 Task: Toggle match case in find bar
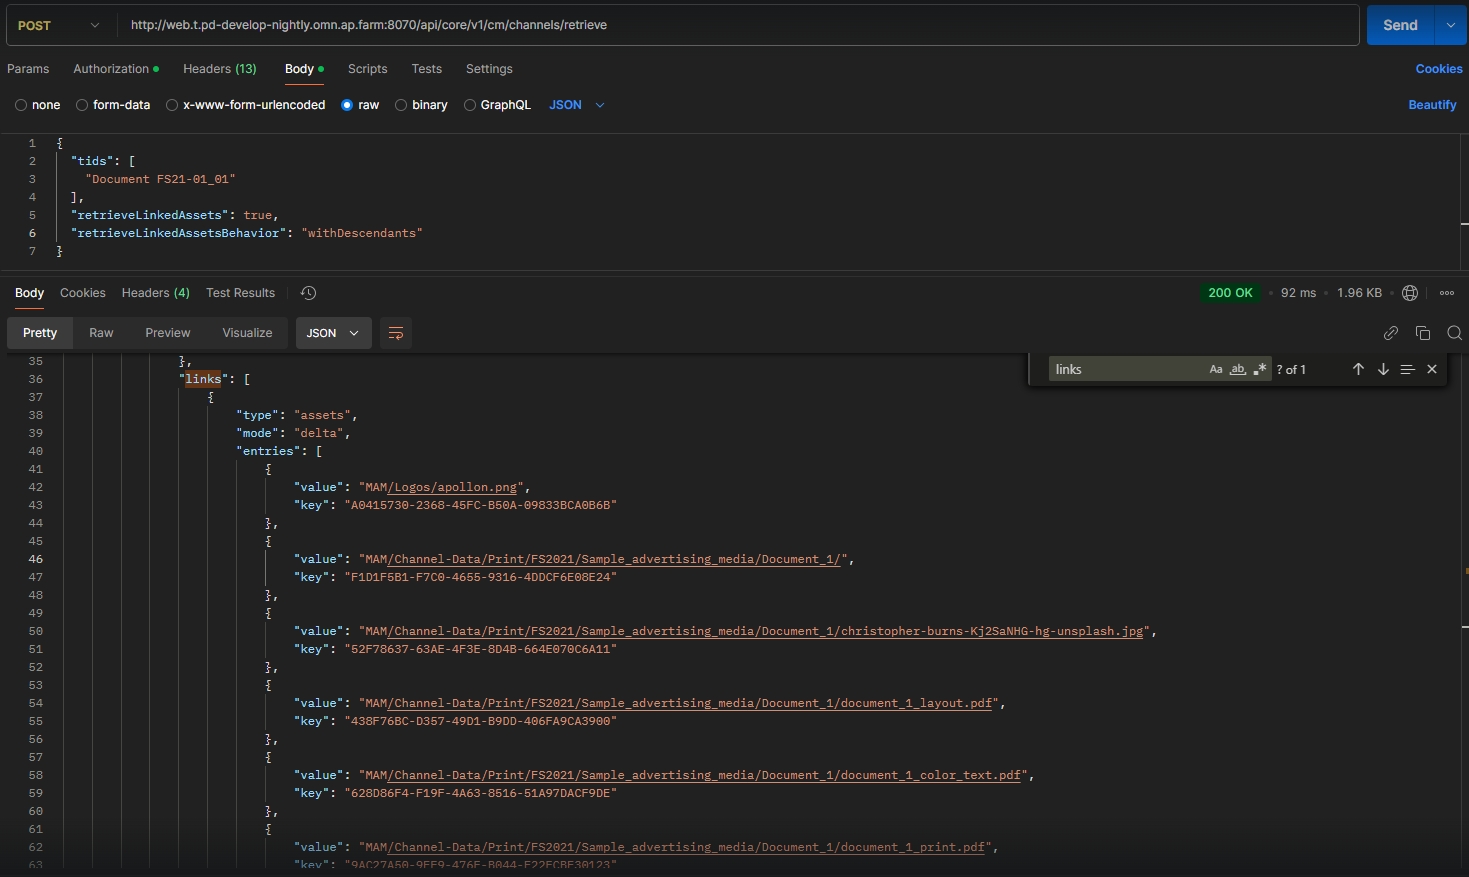pyautogui.click(x=1216, y=369)
